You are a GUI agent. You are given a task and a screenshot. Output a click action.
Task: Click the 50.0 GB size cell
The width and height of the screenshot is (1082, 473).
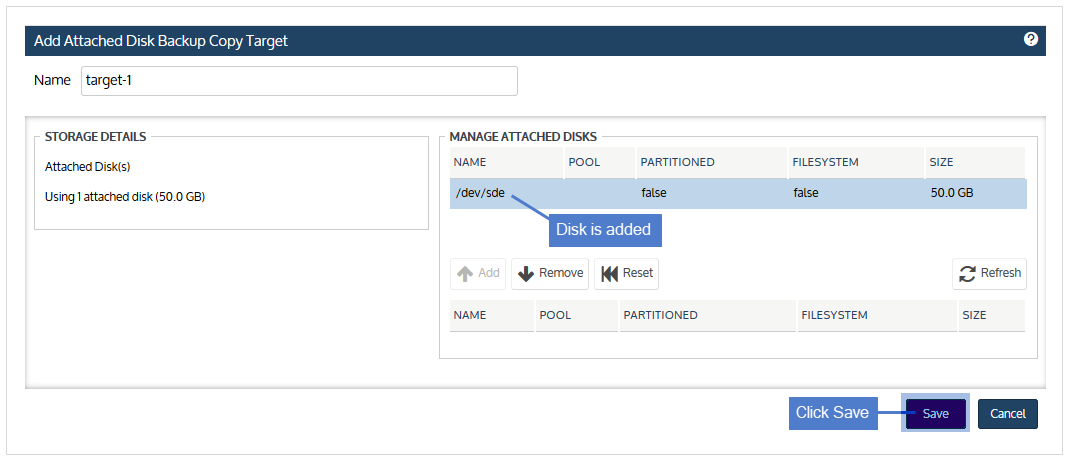pyautogui.click(x=952, y=193)
